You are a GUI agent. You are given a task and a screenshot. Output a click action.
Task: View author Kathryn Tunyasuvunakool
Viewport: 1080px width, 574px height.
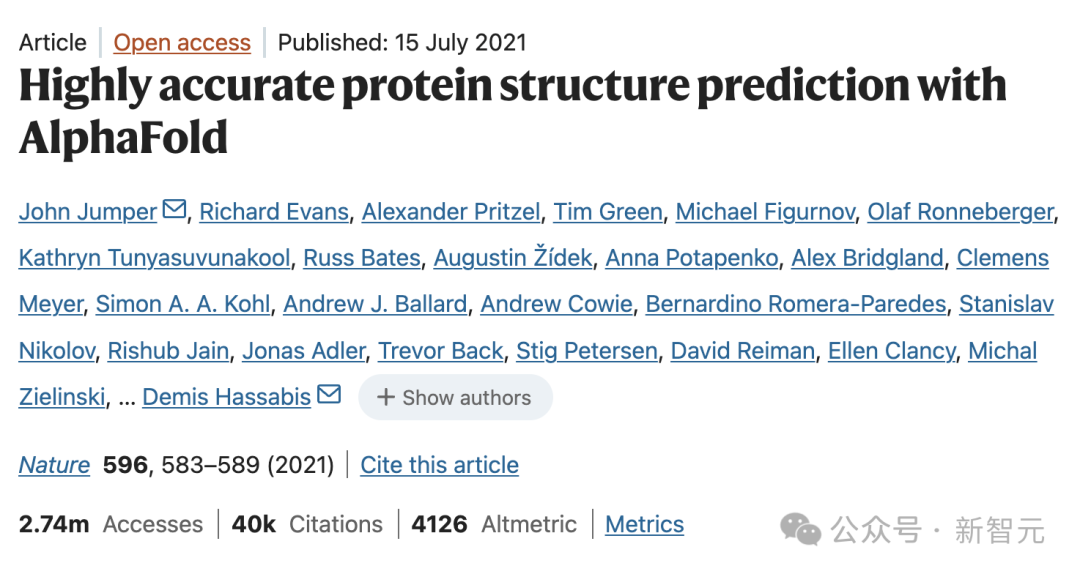click(154, 258)
